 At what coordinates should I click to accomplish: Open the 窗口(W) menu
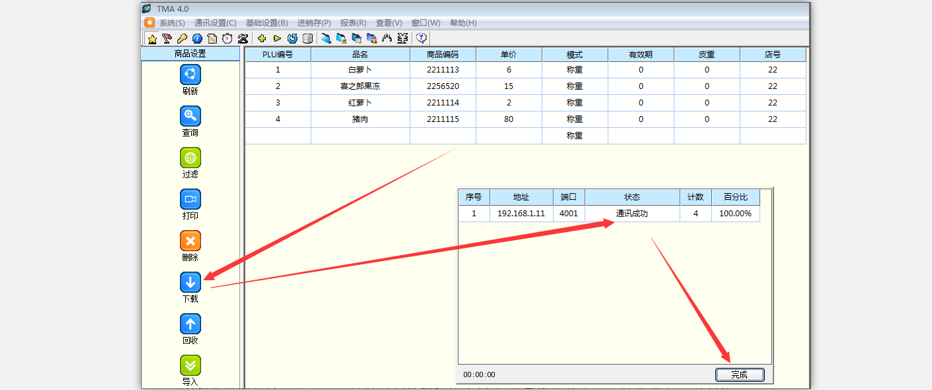[426, 23]
